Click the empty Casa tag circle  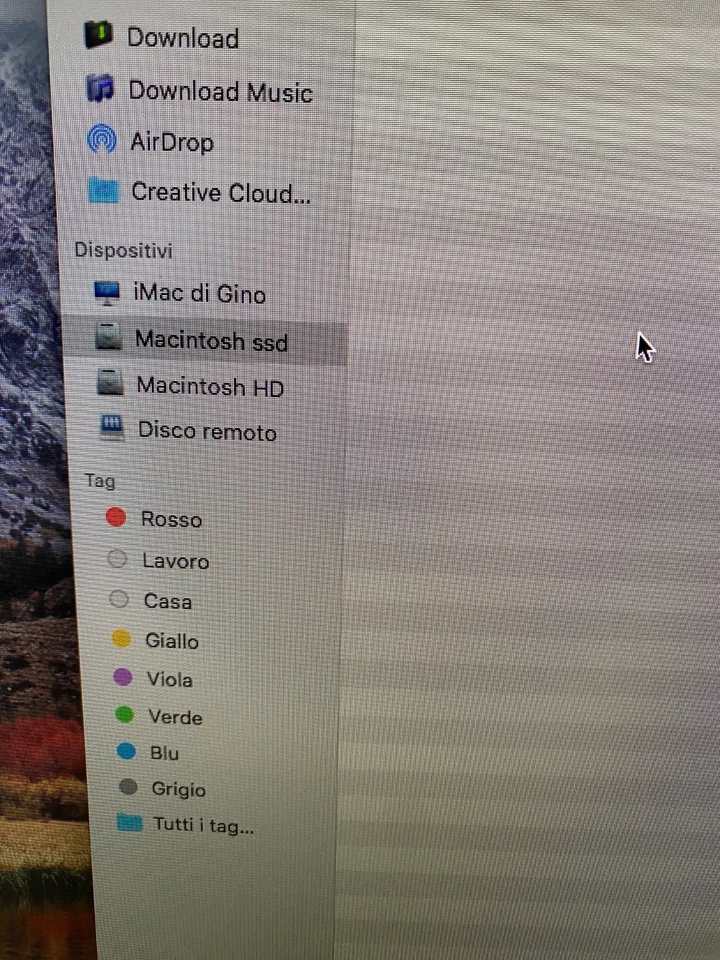click(x=119, y=599)
